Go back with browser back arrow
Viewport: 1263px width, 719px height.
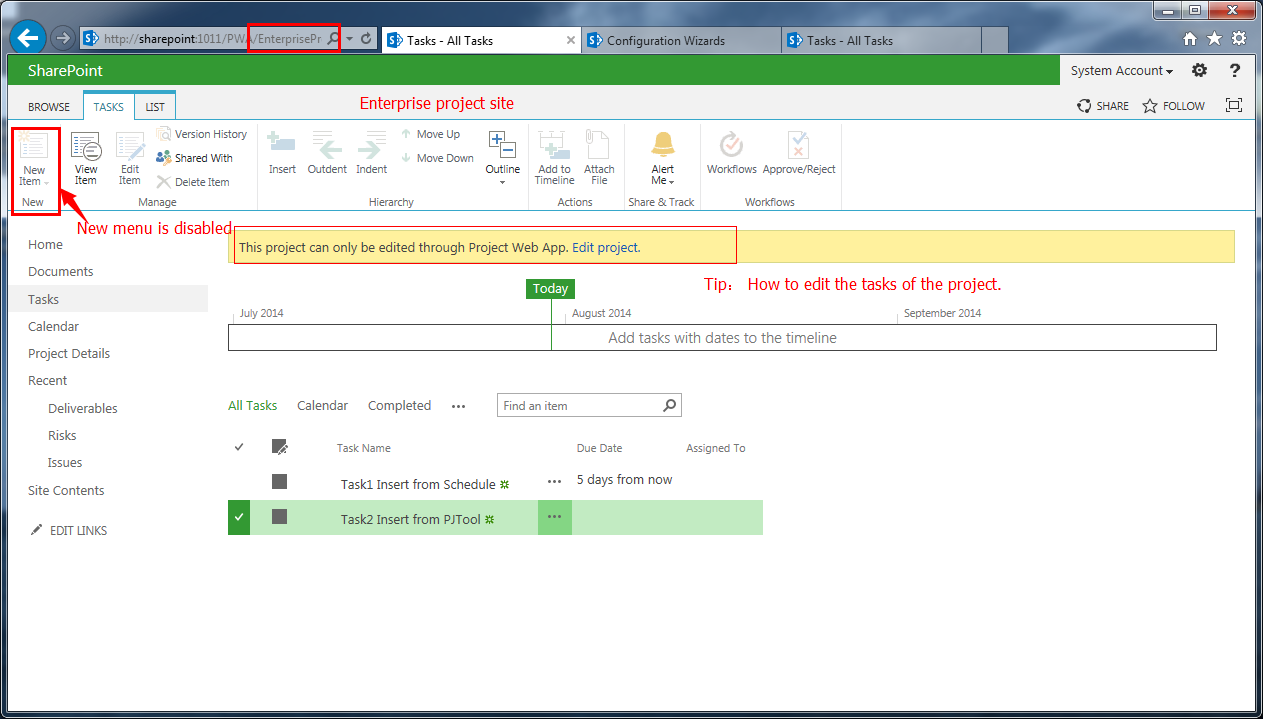(x=28, y=38)
